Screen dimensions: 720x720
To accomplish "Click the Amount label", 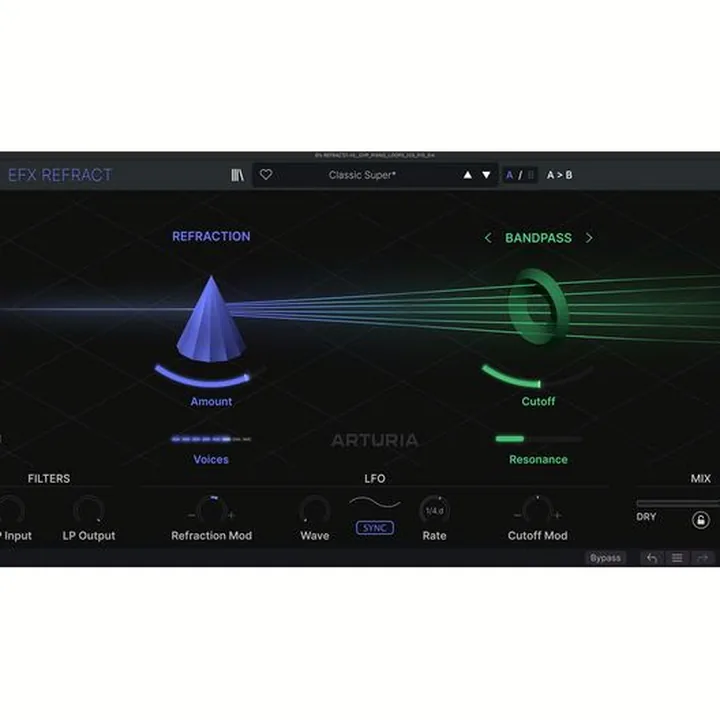I will [211, 401].
